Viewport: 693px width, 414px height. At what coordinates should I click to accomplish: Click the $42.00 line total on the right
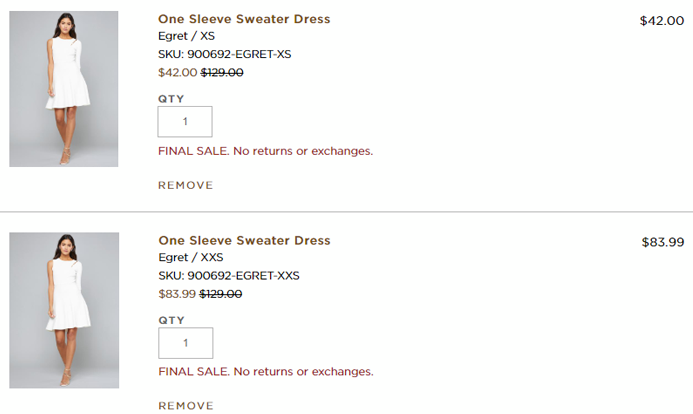coord(662,20)
